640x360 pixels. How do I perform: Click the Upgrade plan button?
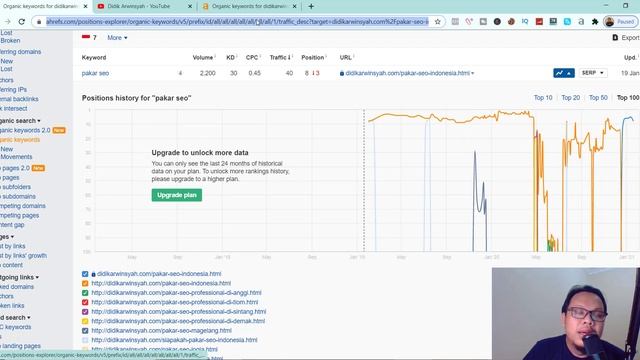click(177, 195)
